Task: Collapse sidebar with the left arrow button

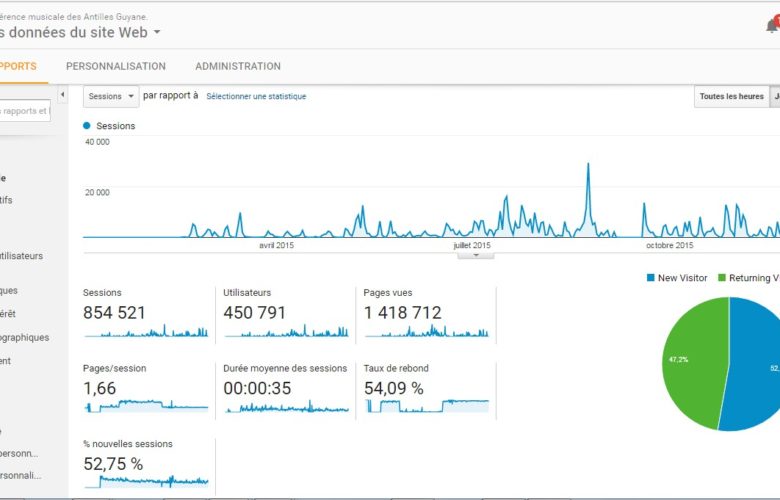Action: click(62, 95)
